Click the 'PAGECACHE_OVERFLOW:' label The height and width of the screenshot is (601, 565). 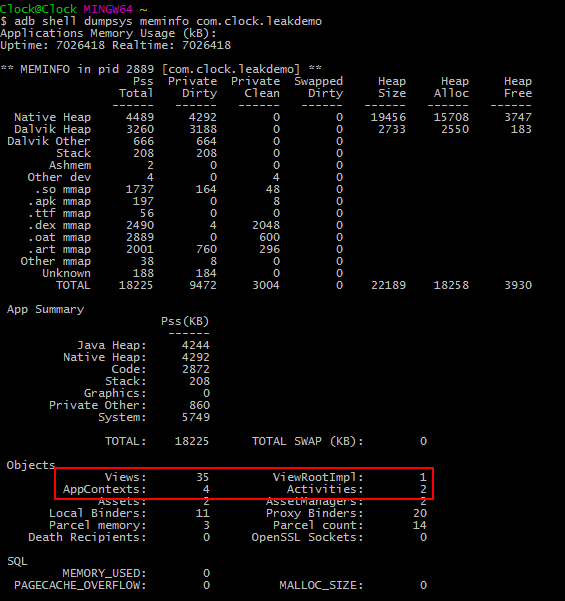(80, 585)
